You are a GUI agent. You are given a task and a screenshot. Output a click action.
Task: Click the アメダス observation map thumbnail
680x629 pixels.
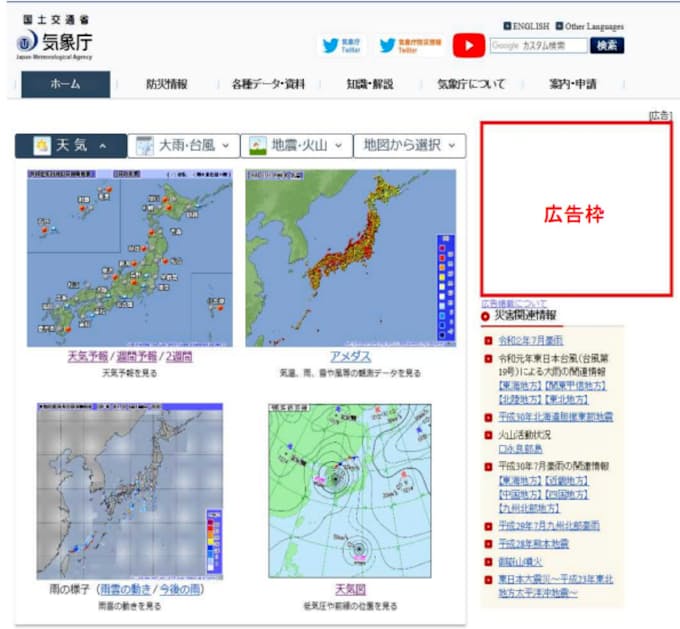[350, 257]
